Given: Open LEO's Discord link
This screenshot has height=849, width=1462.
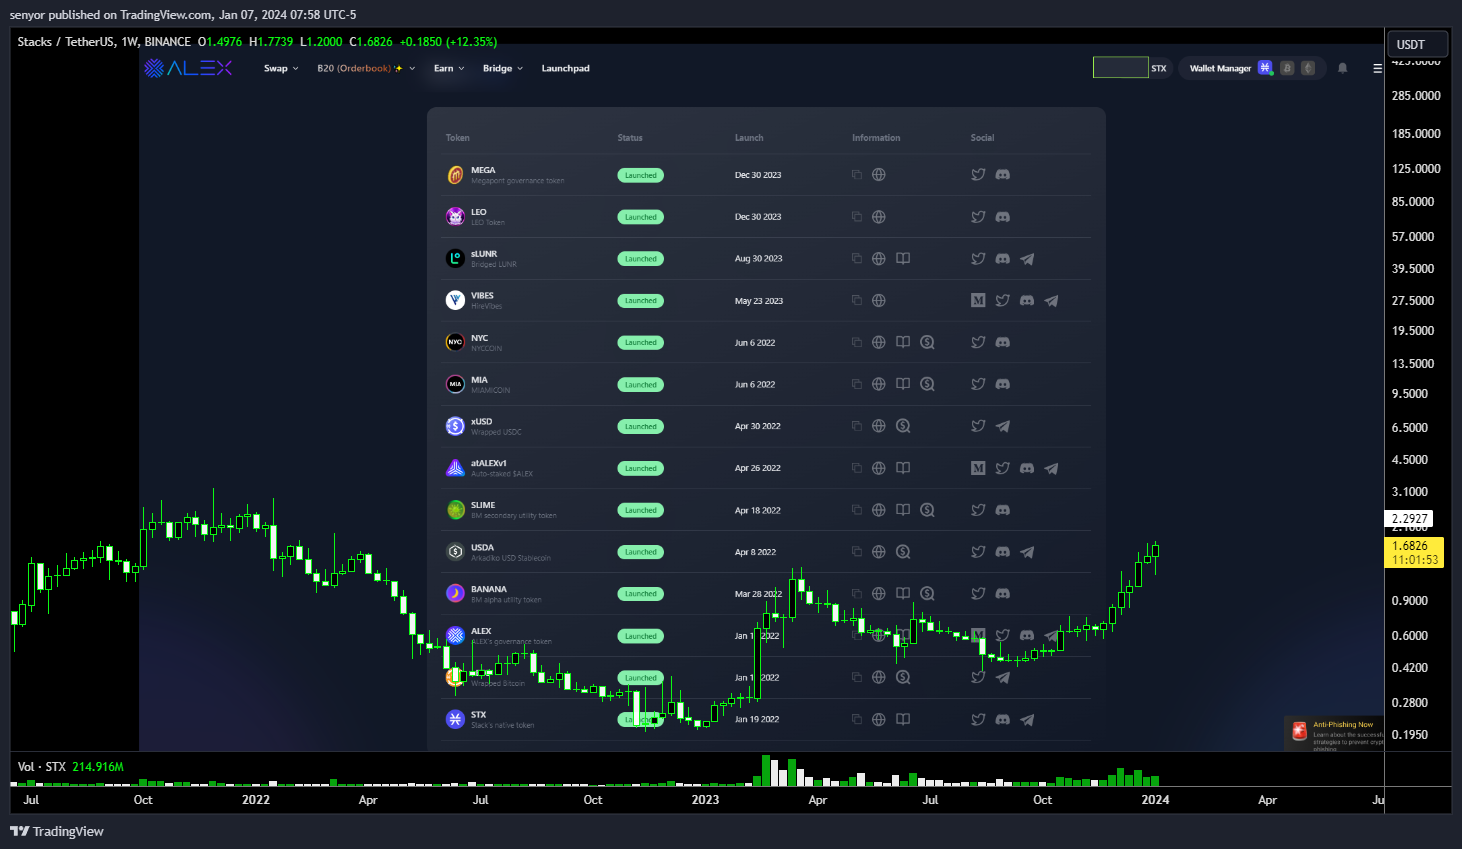Looking at the screenshot, I should click(1003, 216).
